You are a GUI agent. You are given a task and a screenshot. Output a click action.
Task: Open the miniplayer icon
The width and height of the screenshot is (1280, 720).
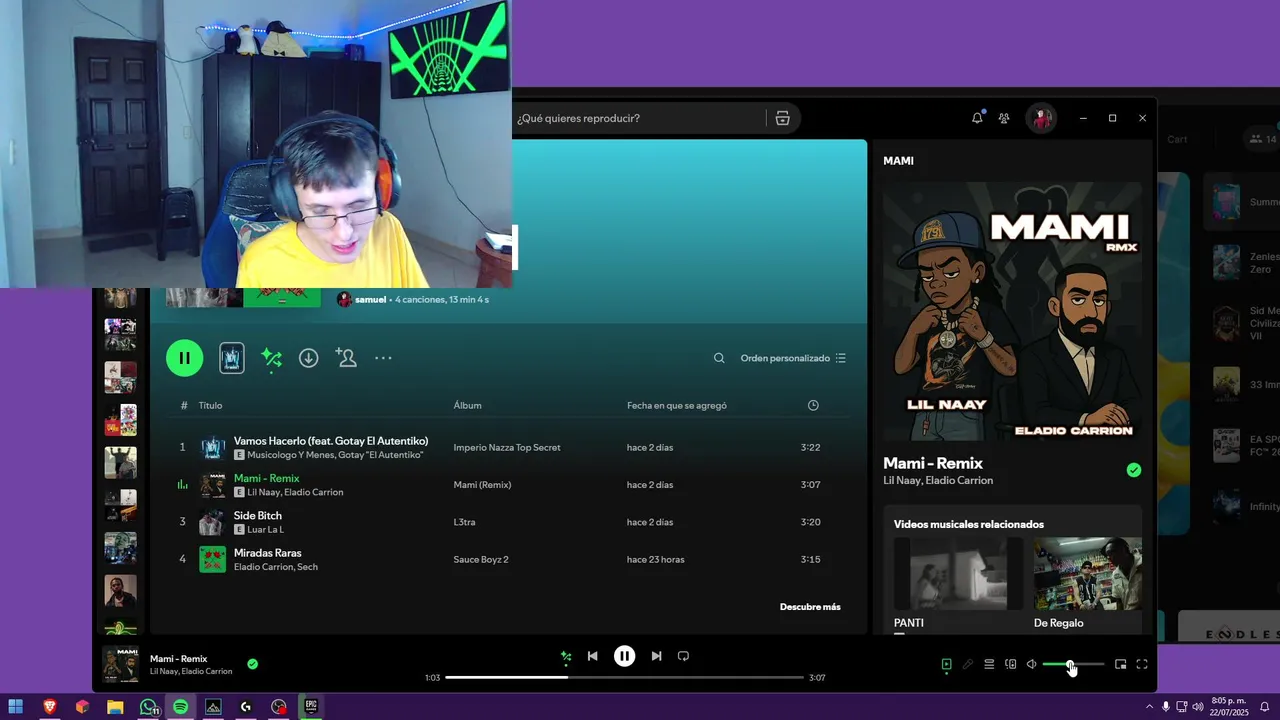[x=1120, y=664]
